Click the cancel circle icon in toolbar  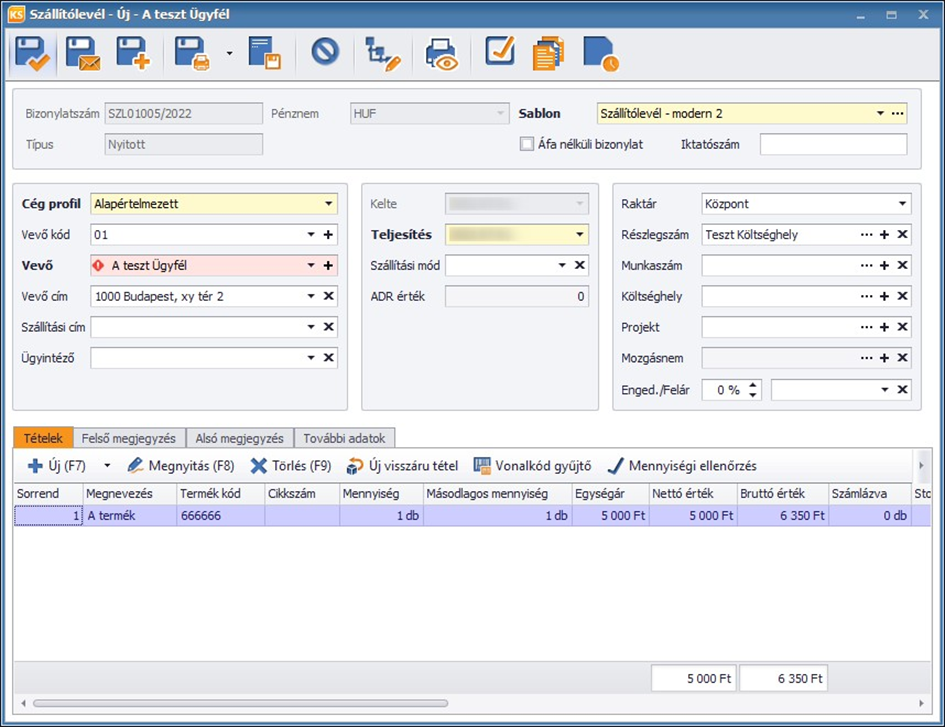325,52
